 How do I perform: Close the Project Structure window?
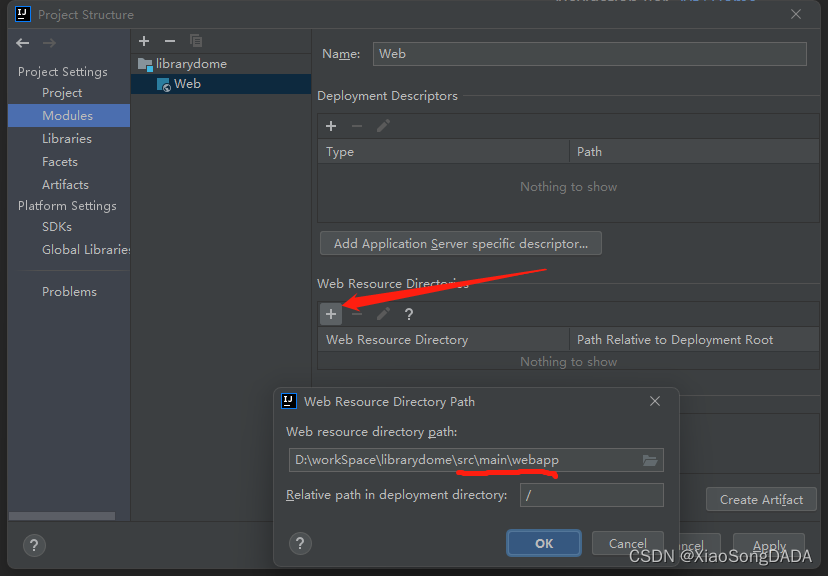pos(796,14)
